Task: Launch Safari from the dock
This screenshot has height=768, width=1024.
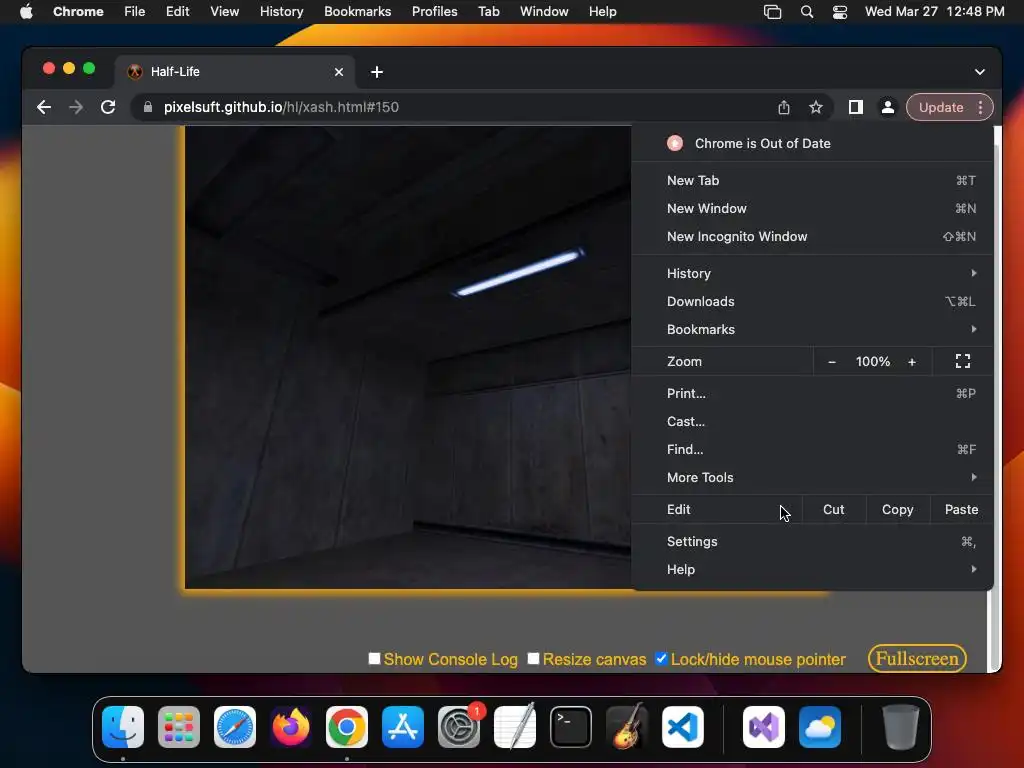Action: 235,727
